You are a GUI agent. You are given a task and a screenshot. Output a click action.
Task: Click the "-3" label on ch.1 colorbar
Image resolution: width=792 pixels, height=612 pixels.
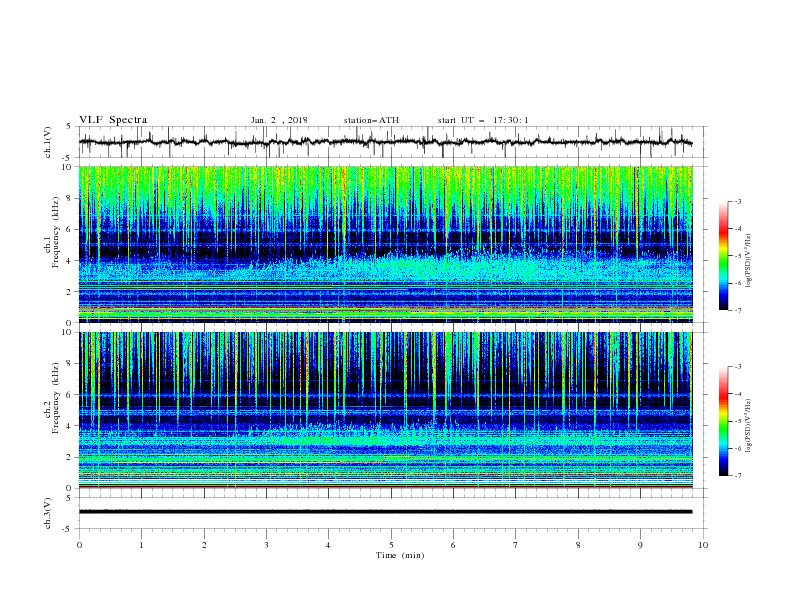point(737,201)
